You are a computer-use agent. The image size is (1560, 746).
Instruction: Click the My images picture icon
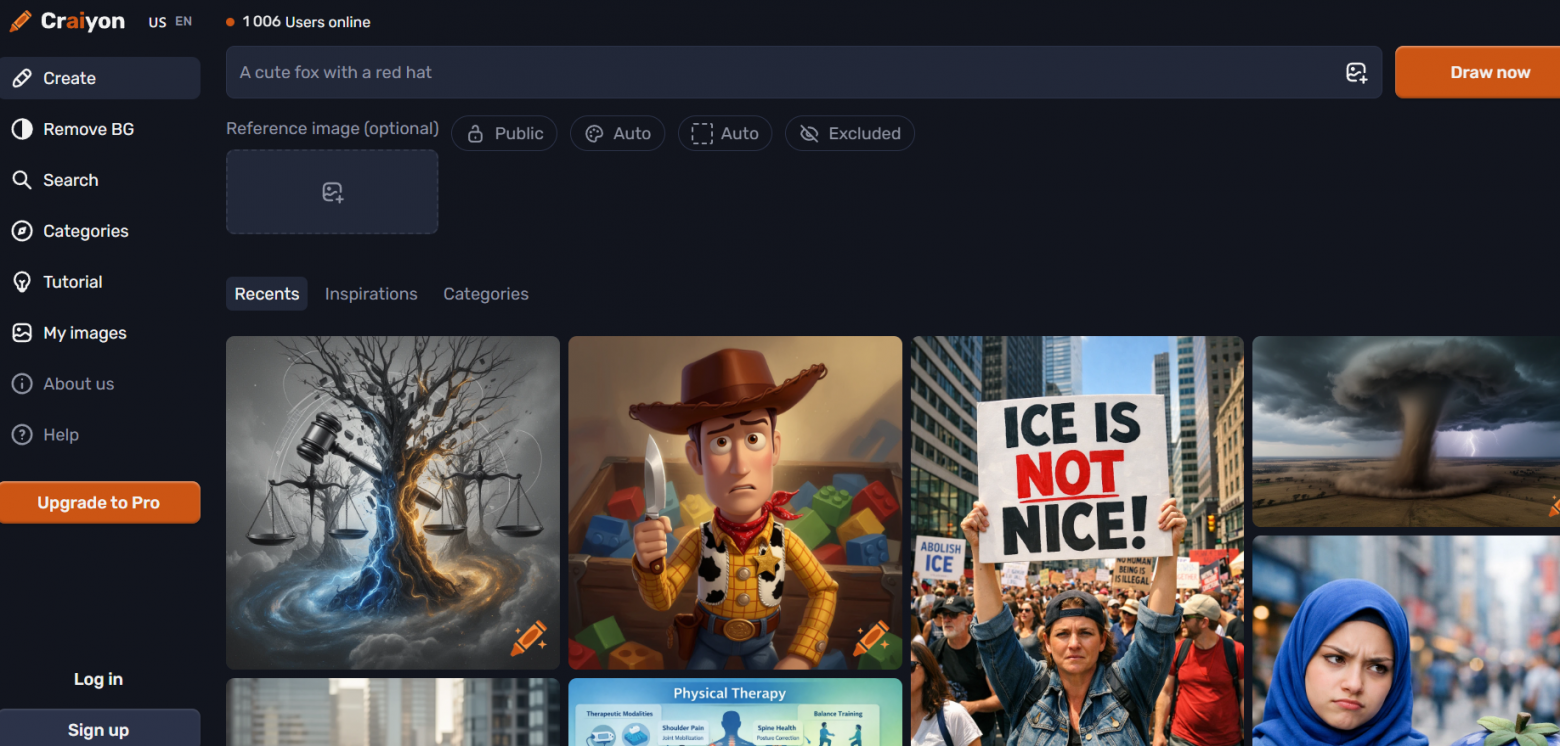click(22, 333)
